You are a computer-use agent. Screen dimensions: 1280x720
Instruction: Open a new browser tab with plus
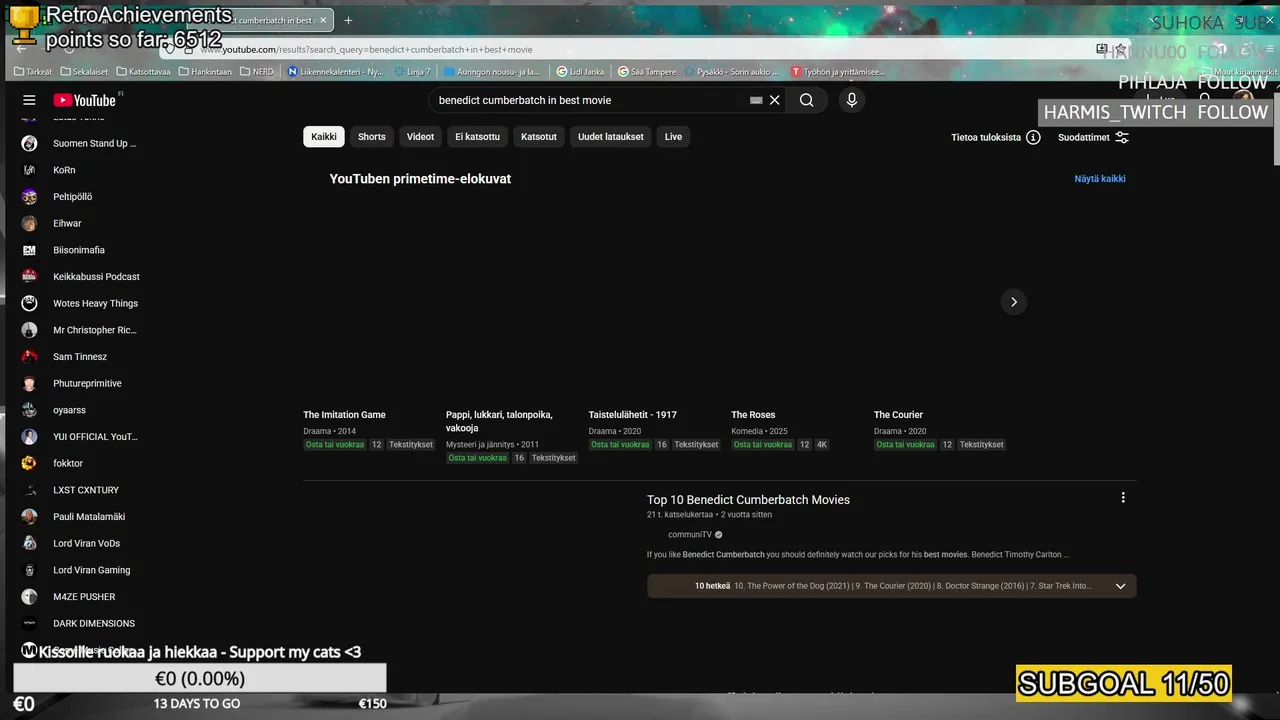tap(348, 20)
